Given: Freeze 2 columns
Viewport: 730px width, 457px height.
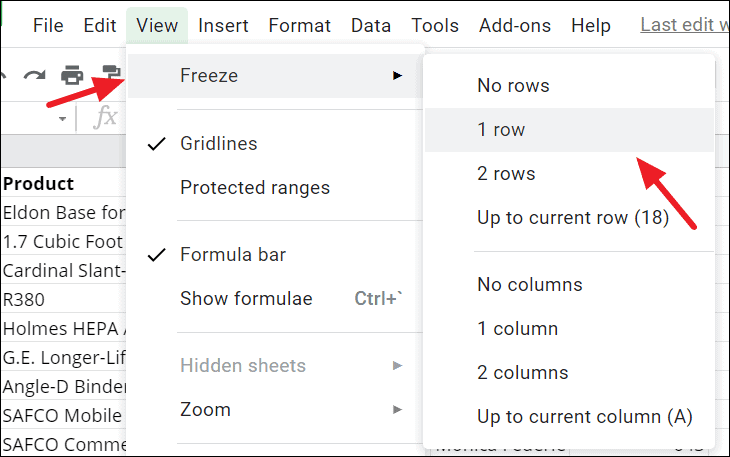Looking at the screenshot, I should [x=522, y=373].
